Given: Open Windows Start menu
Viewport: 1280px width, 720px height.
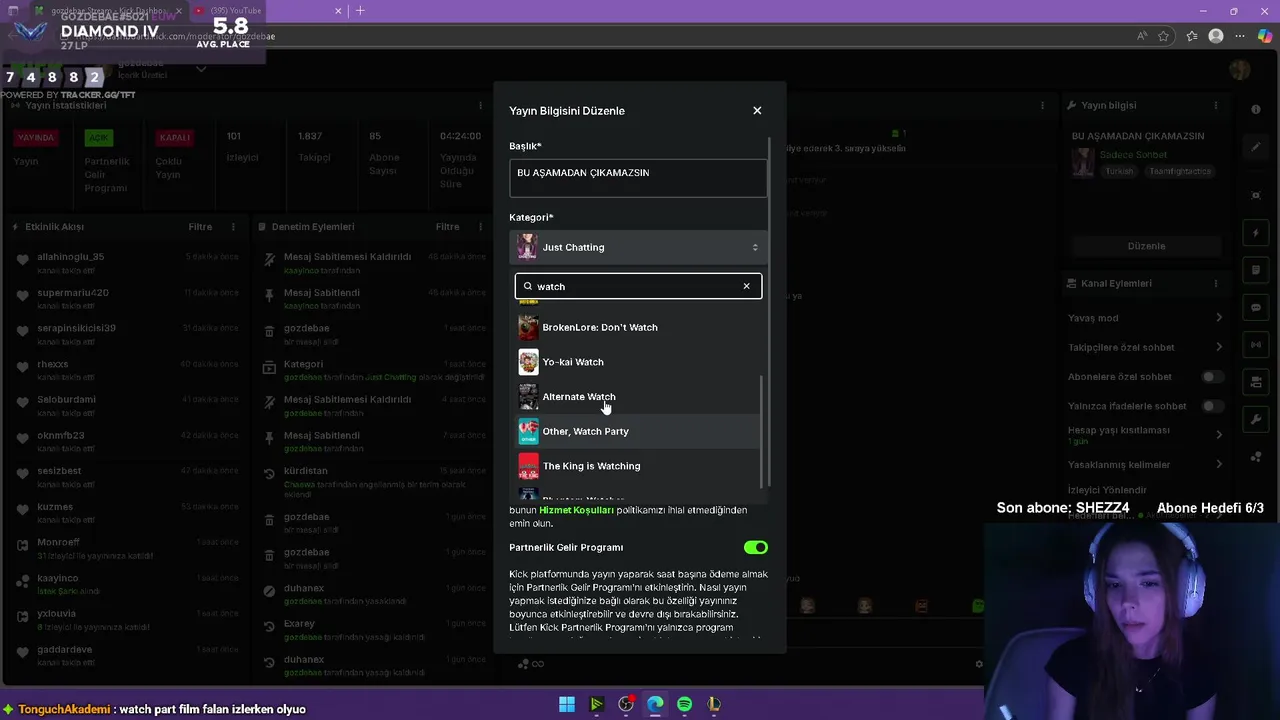Looking at the screenshot, I should pyautogui.click(x=567, y=704).
